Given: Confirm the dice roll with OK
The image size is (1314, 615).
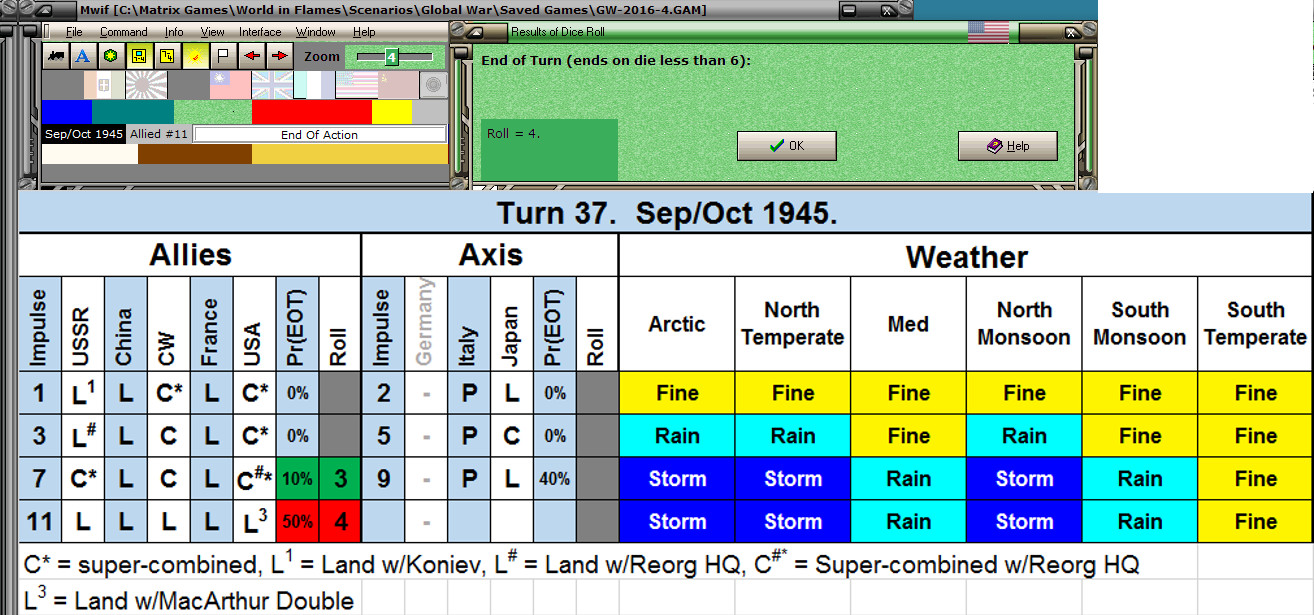Looking at the screenshot, I should [x=787, y=146].
